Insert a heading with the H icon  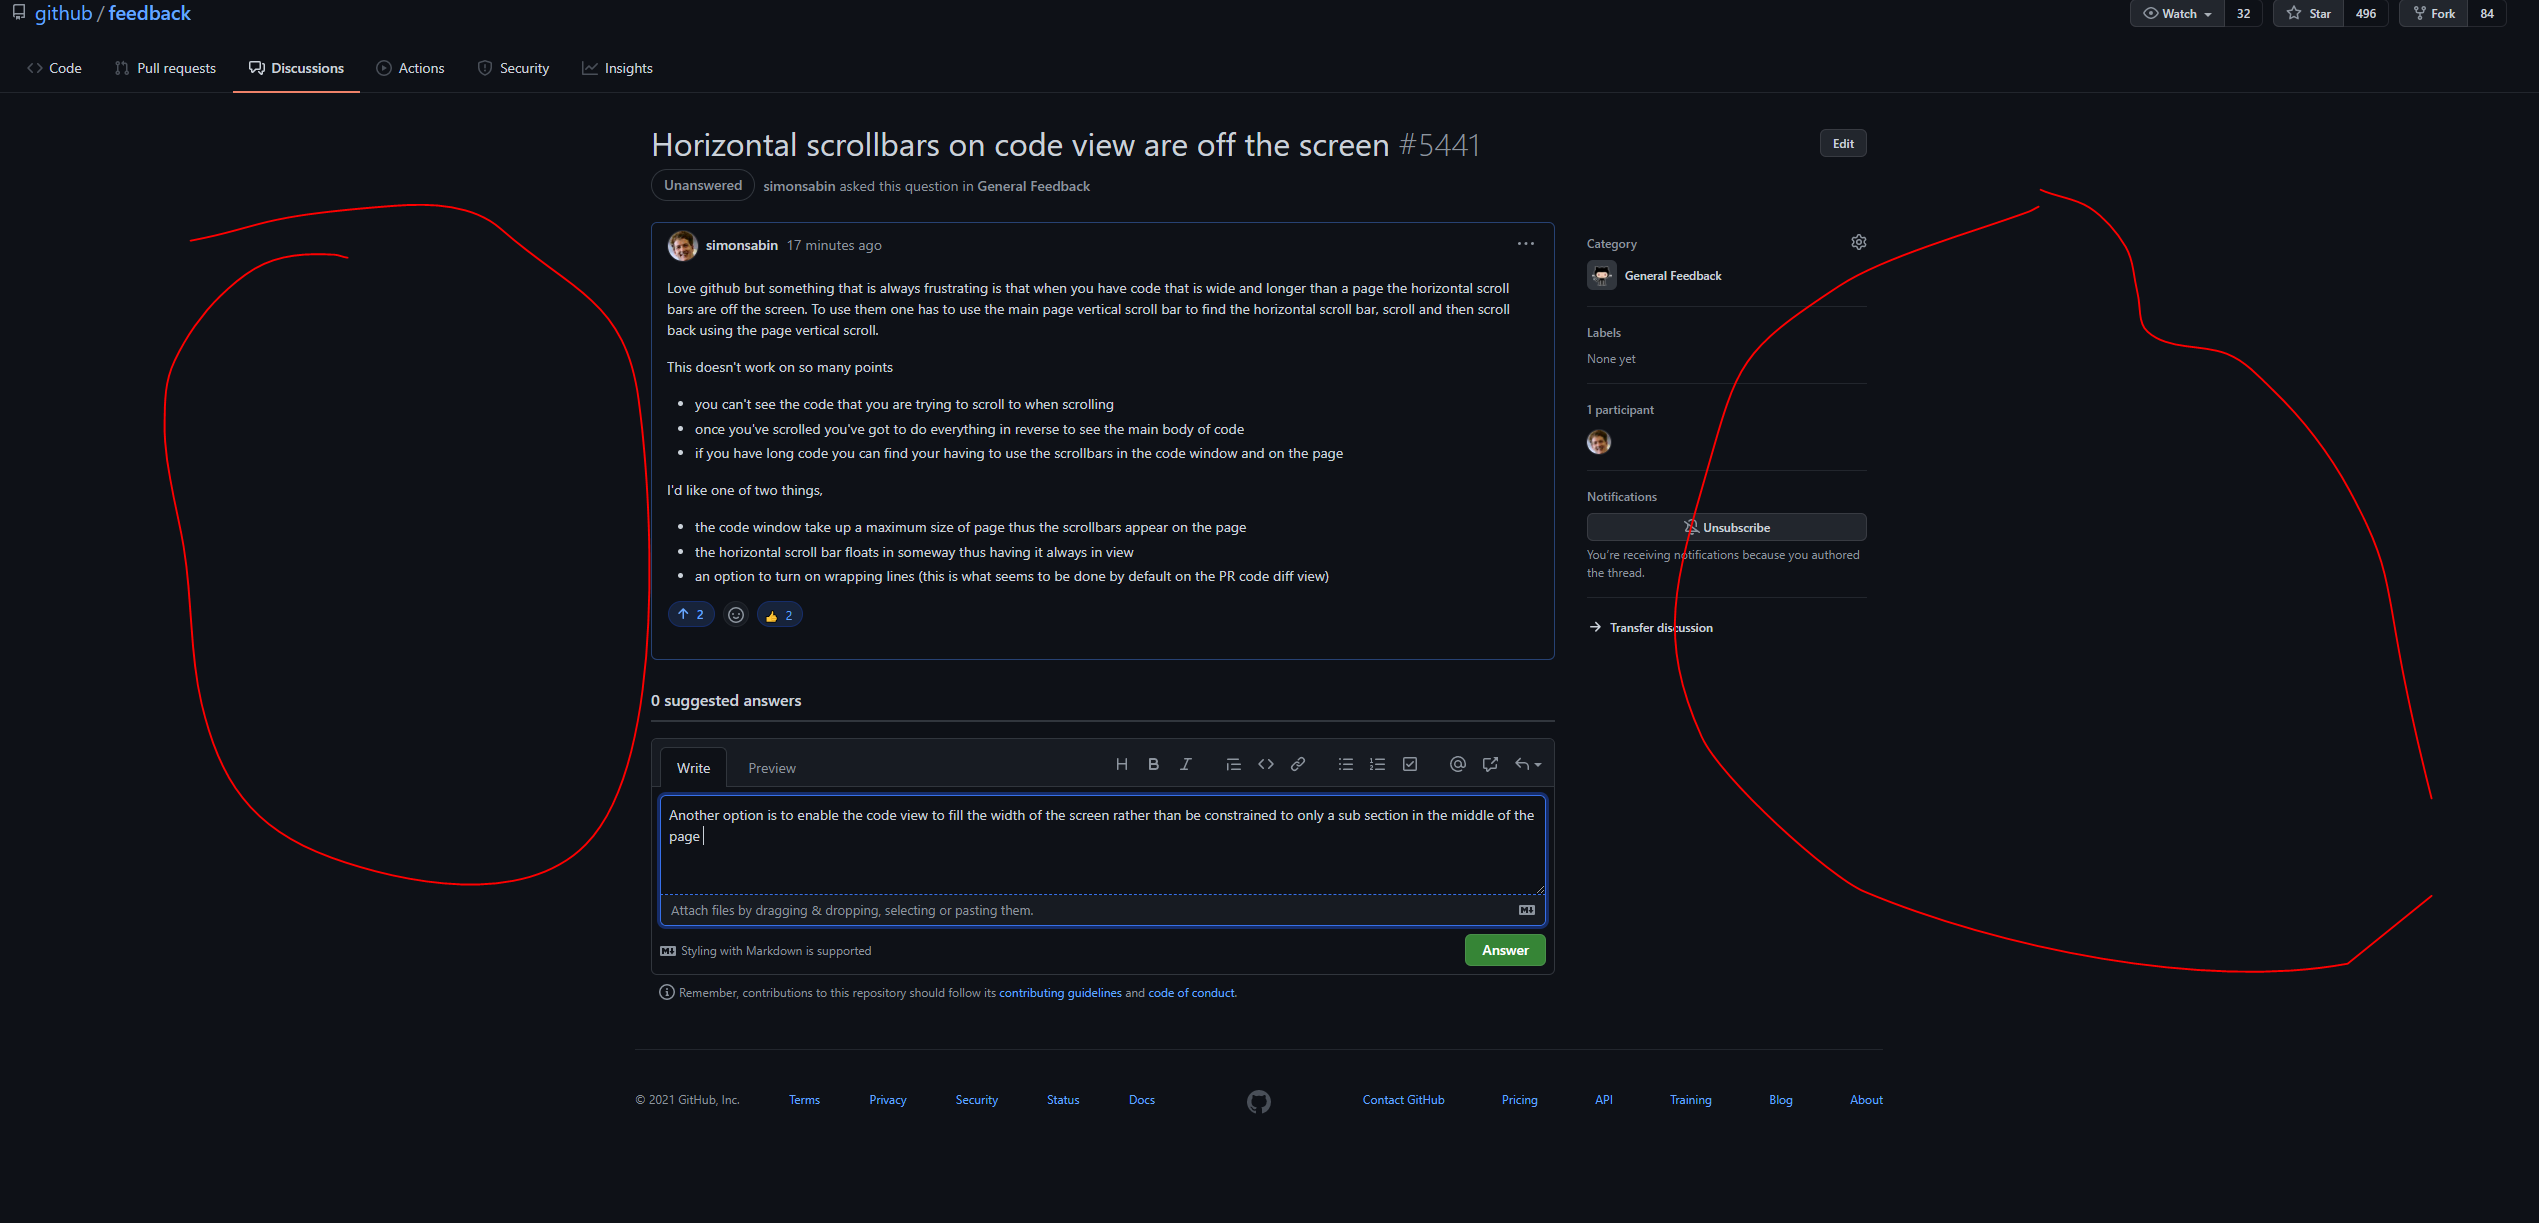point(1121,764)
